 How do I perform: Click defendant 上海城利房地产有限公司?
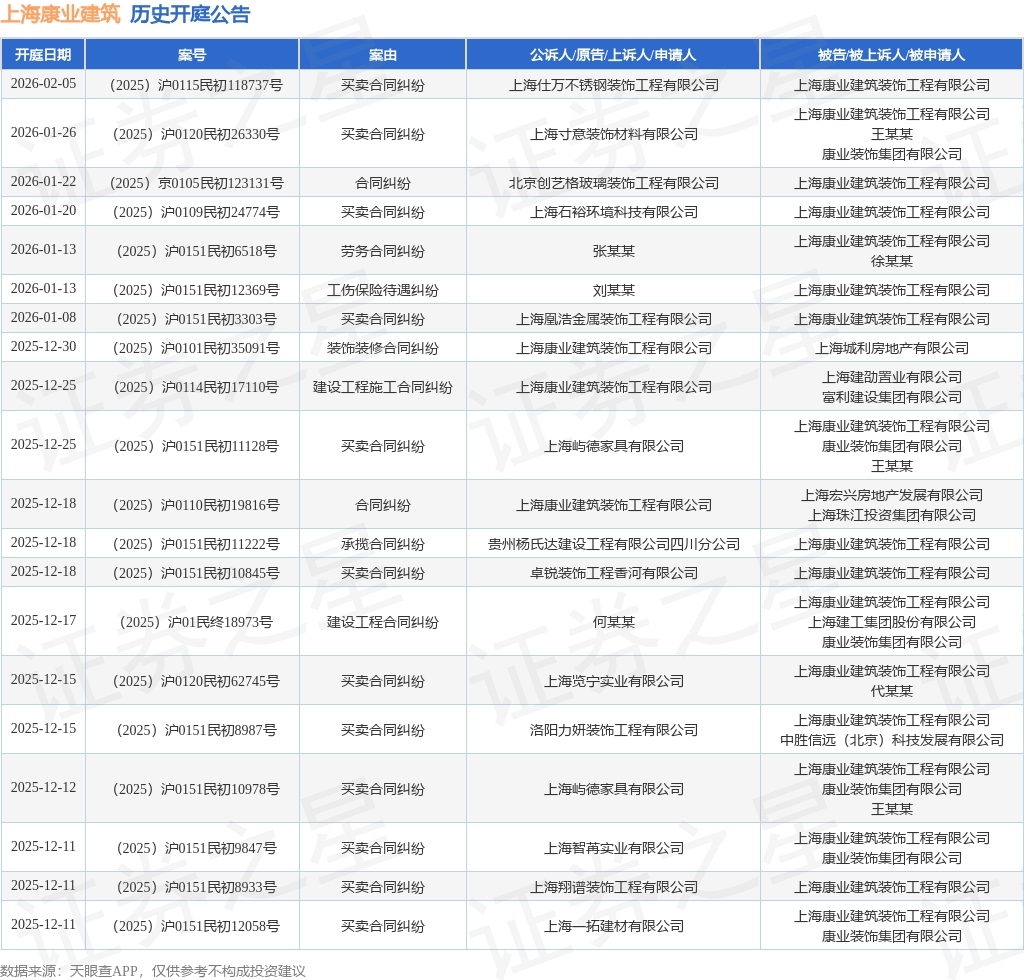click(x=891, y=348)
